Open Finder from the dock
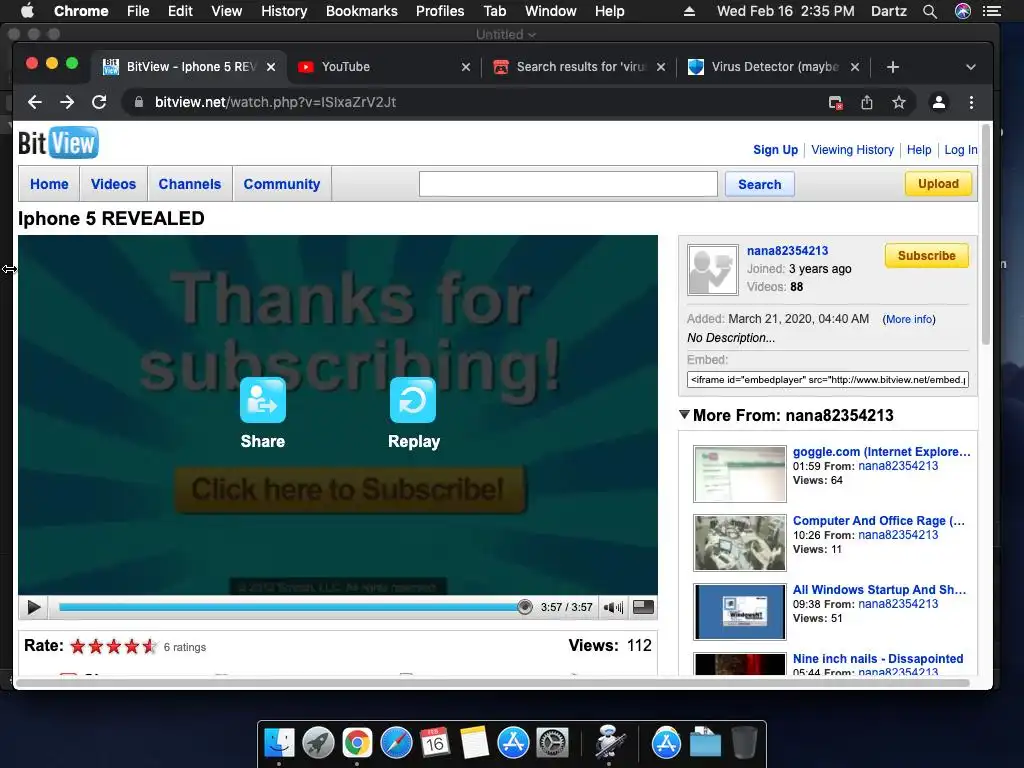Screen dimensions: 1024x768 tap(279, 743)
